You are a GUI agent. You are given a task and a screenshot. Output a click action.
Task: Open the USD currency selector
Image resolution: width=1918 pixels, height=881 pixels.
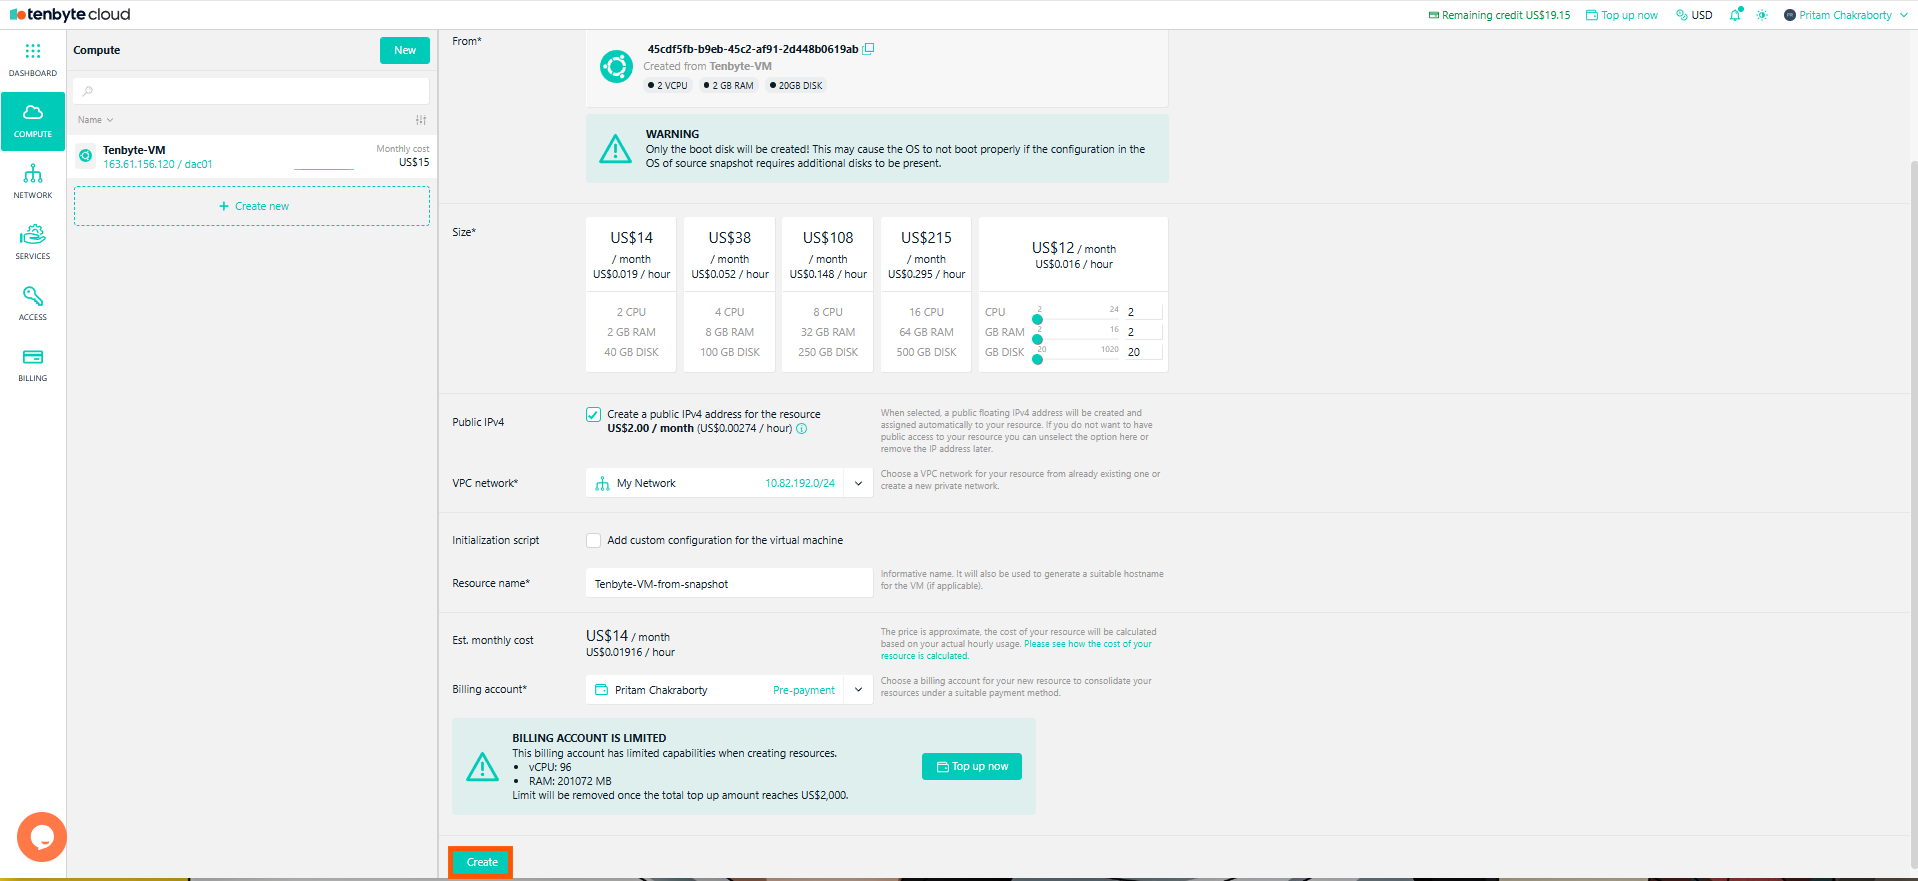tap(1695, 15)
